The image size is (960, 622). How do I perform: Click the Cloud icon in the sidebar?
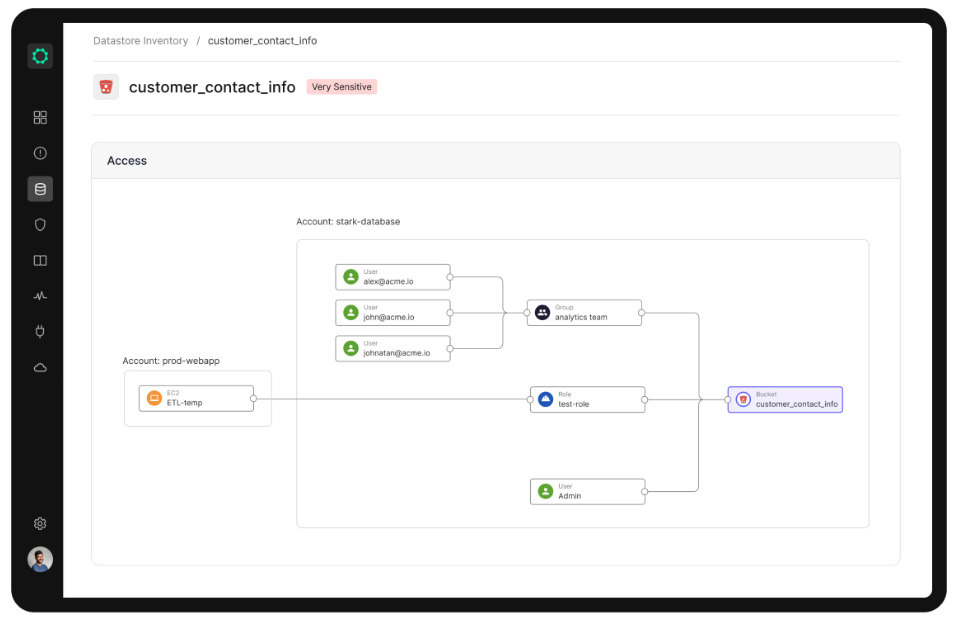(40, 367)
